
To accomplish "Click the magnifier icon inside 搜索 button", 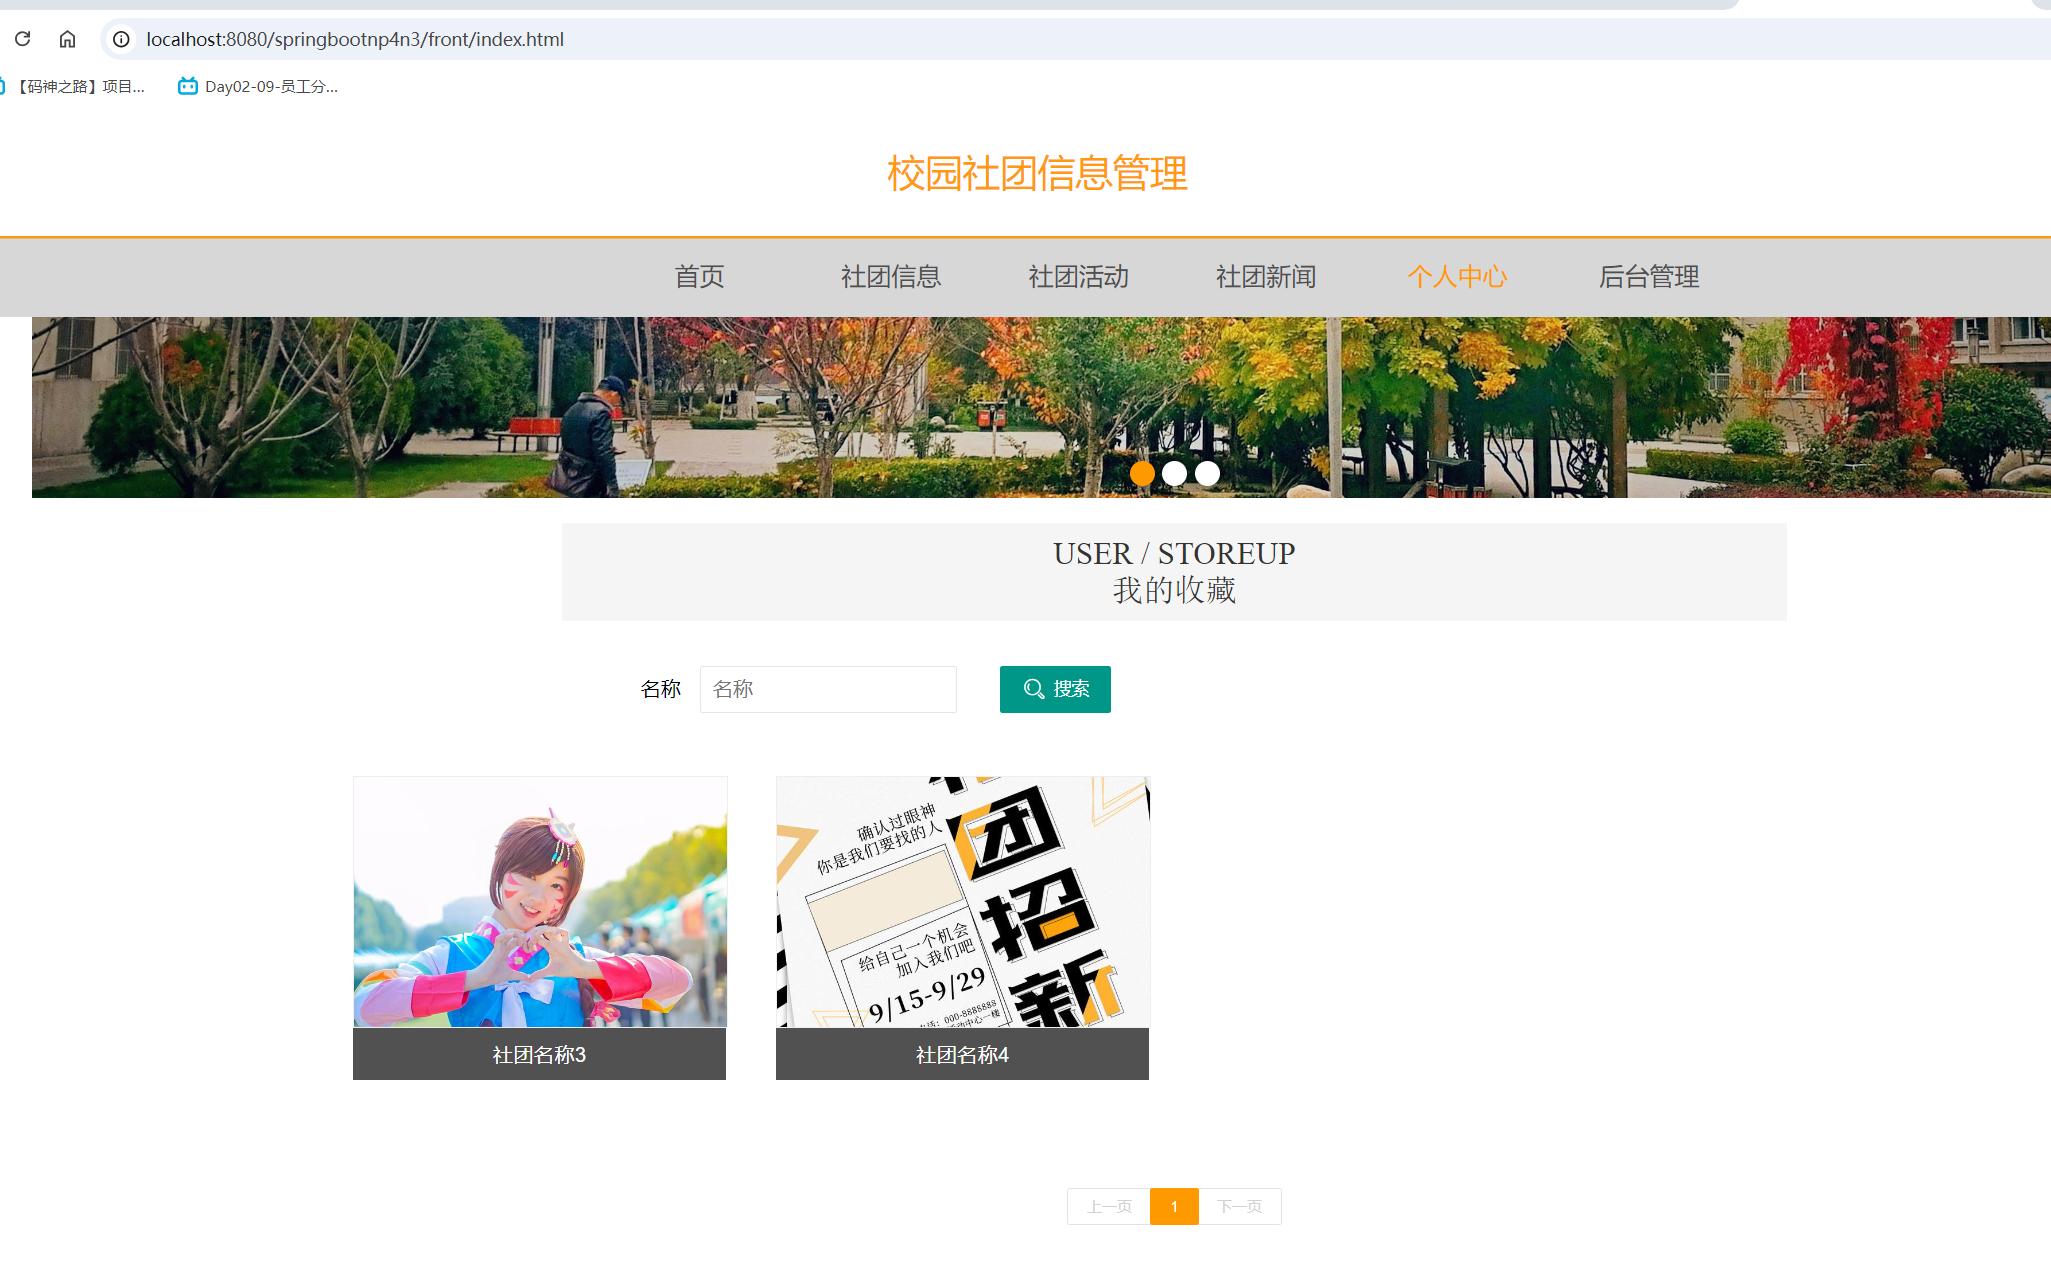I will tap(1034, 689).
